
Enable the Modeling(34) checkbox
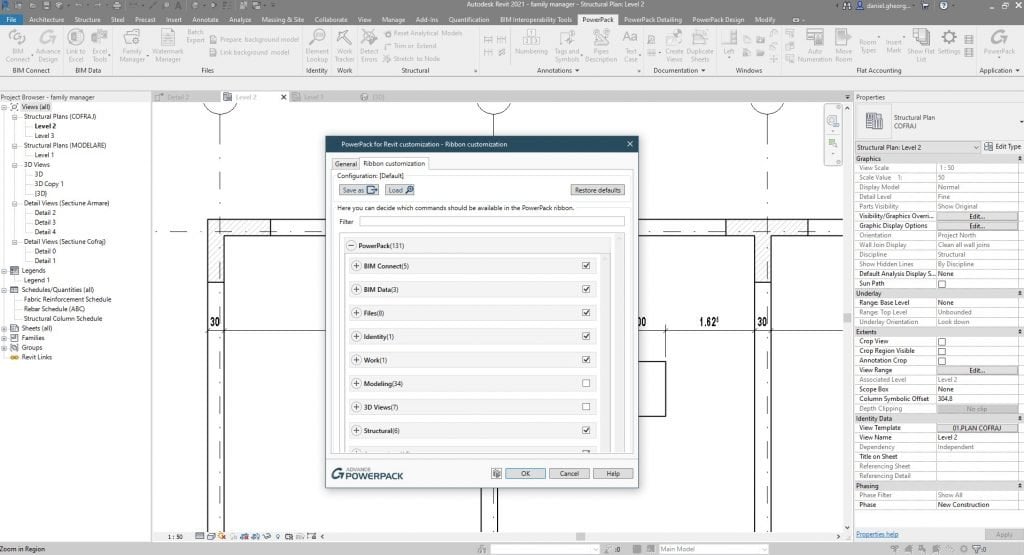pos(586,383)
